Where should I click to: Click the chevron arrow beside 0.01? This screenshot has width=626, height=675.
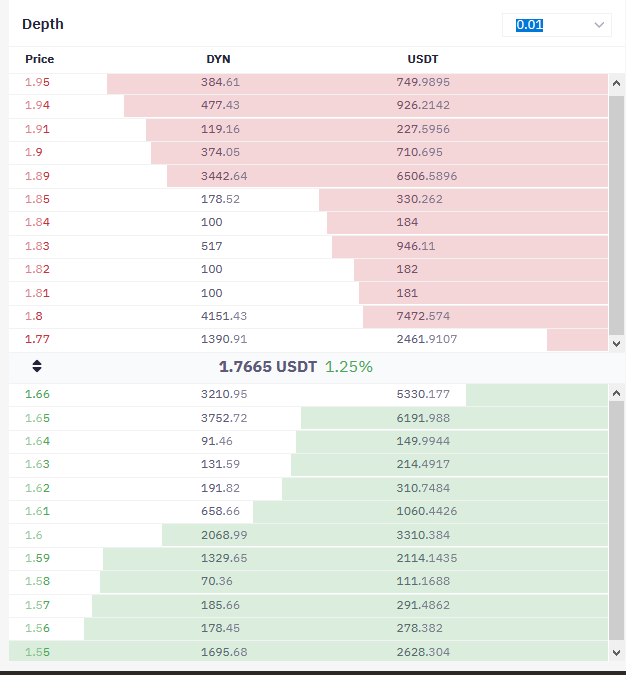(599, 25)
